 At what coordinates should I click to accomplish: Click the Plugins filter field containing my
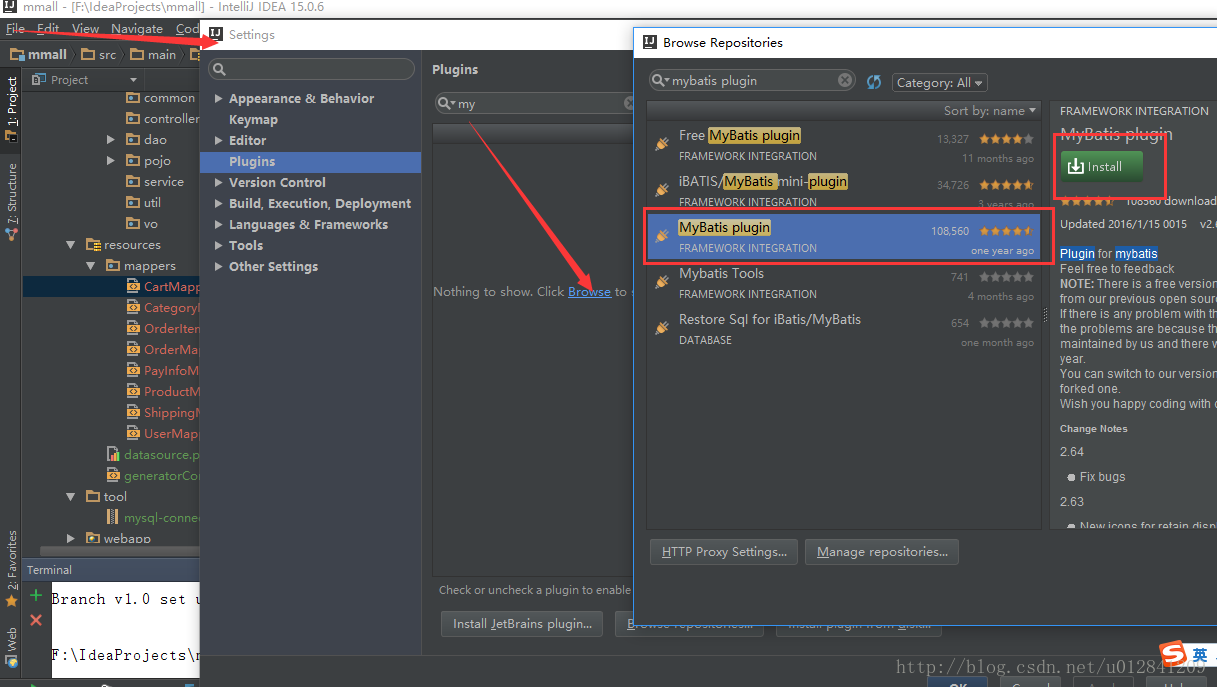(537, 104)
